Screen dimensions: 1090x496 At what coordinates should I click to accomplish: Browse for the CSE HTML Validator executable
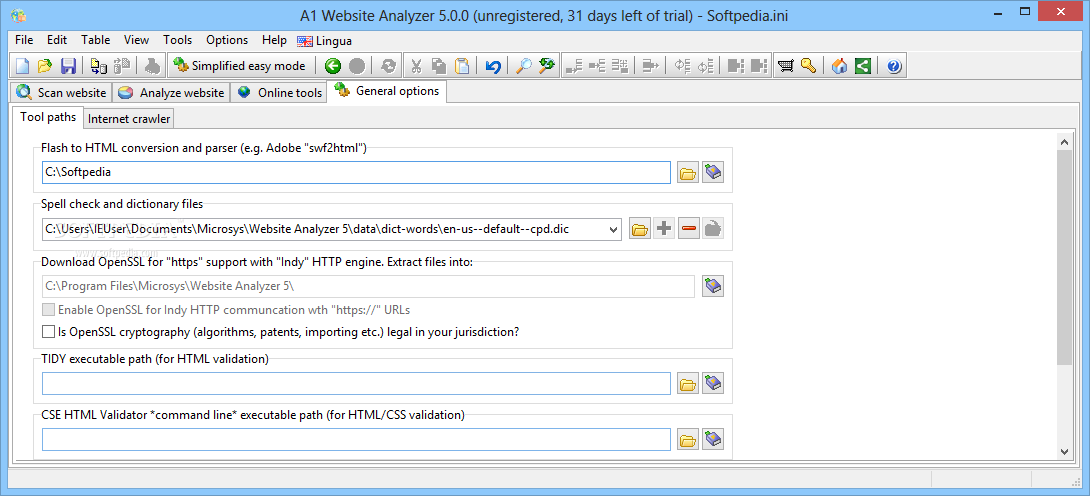[x=688, y=439]
